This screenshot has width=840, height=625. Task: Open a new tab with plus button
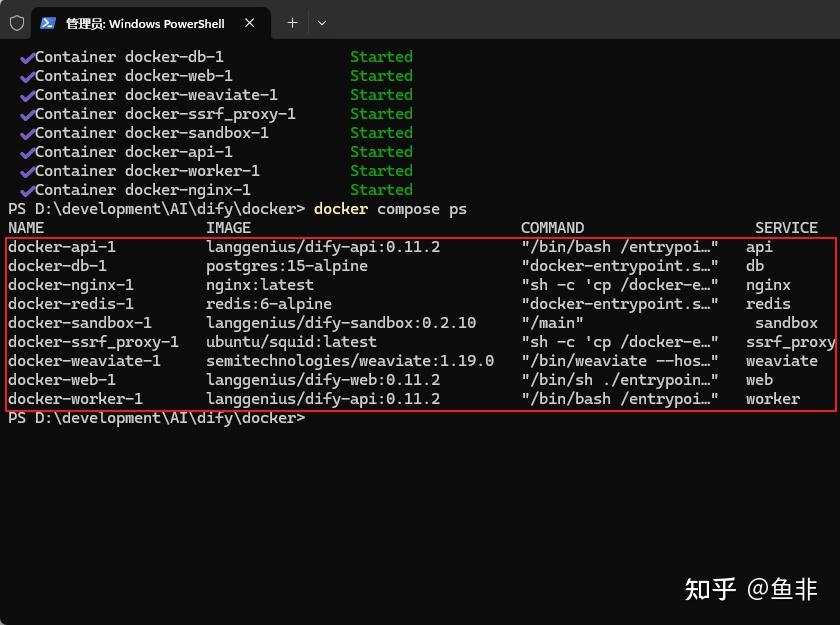pos(292,23)
